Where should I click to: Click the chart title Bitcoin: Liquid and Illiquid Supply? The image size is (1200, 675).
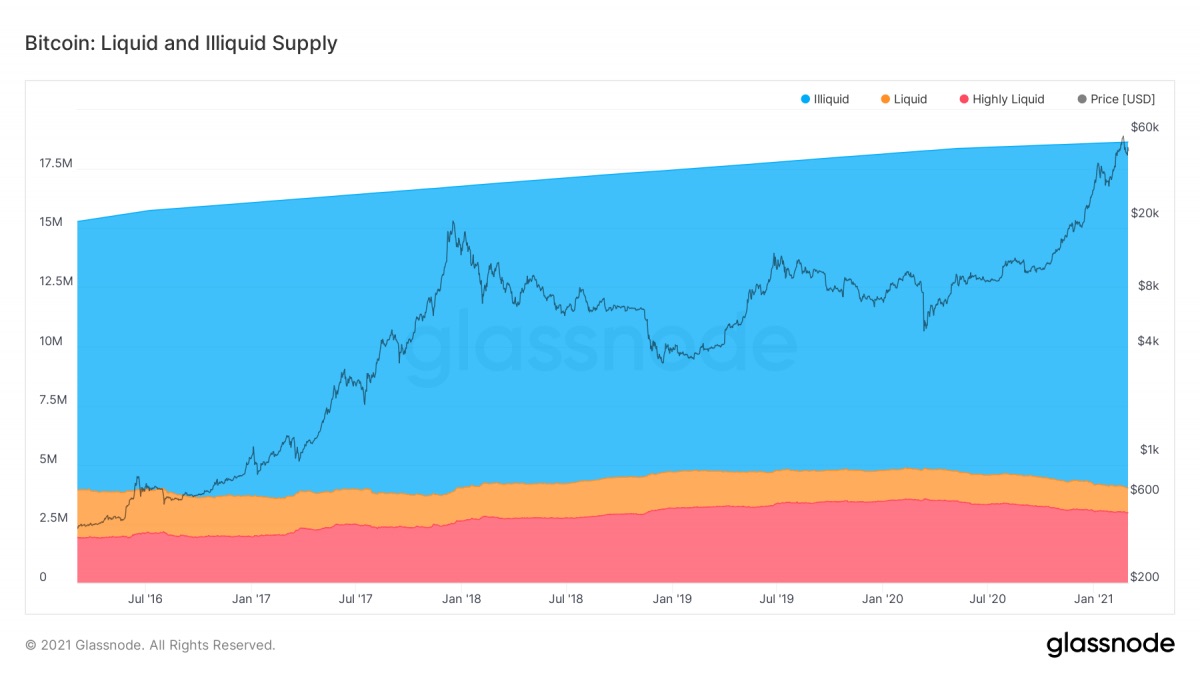click(181, 43)
